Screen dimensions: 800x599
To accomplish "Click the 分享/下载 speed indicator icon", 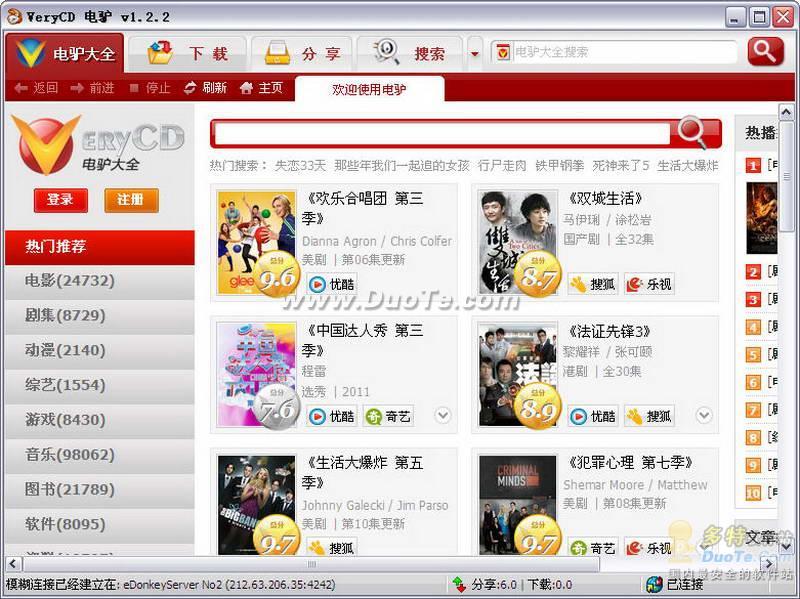I will pos(459,585).
